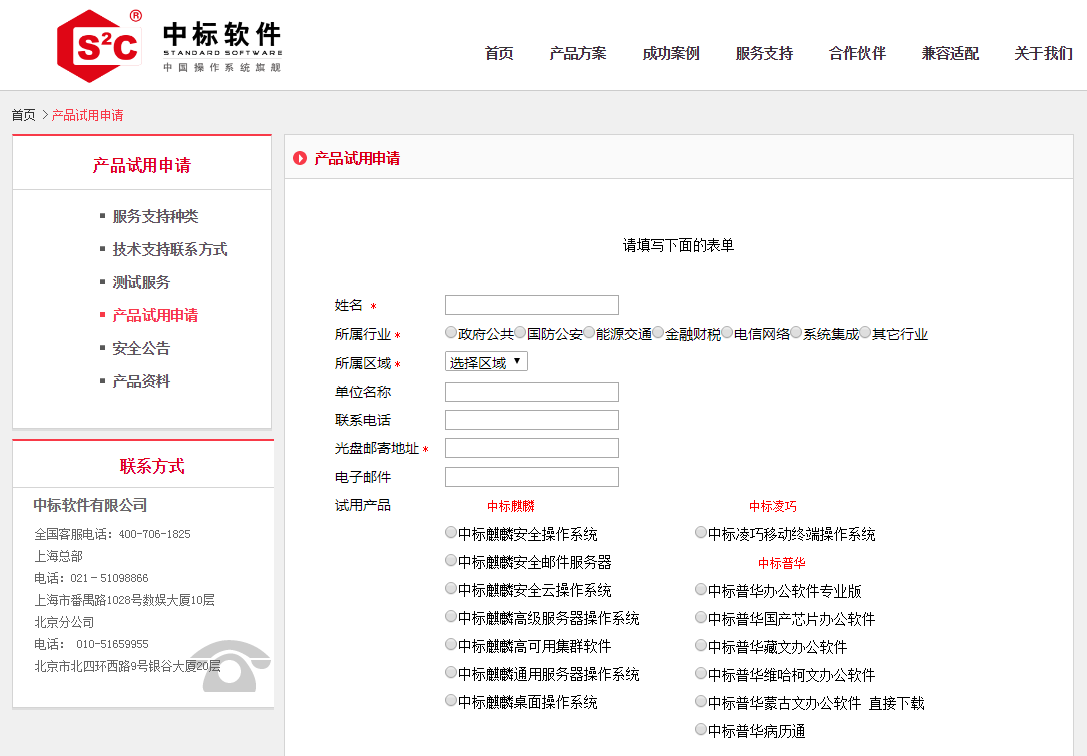Open 测试服务 in the sidebar

click(141, 282)
